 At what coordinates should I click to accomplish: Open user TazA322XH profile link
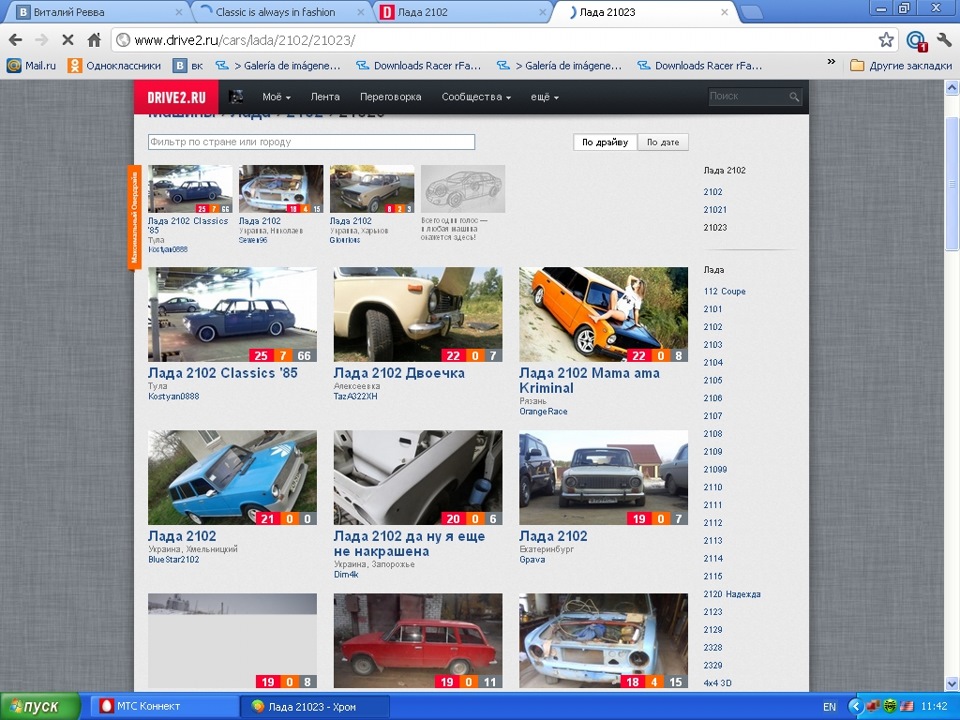pos(355,396)
